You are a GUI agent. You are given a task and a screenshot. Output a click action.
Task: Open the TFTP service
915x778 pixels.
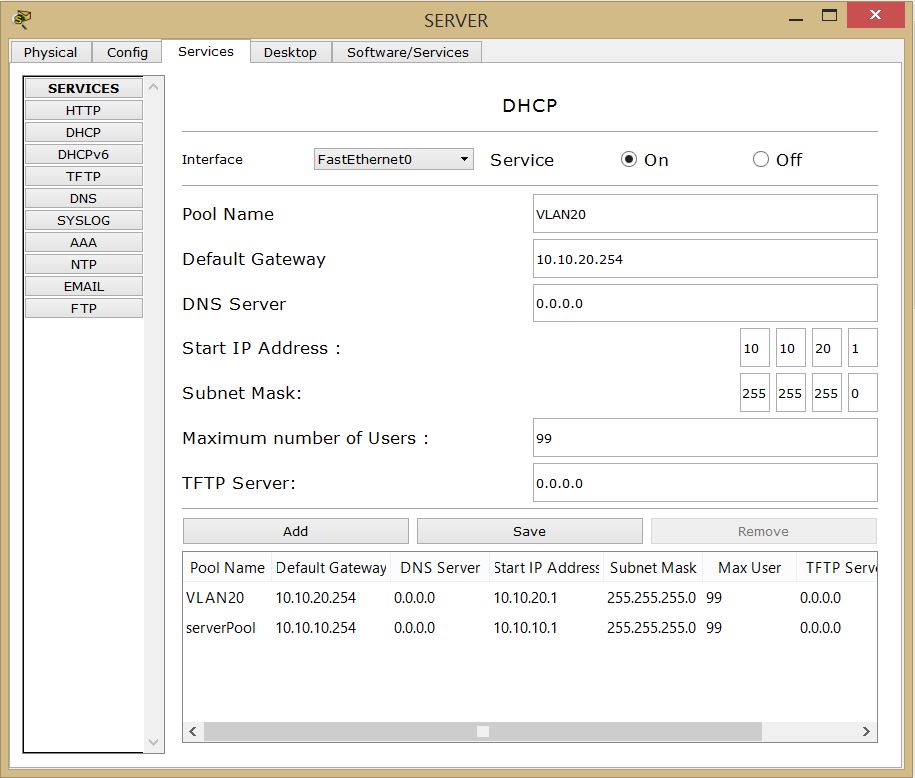83,176
